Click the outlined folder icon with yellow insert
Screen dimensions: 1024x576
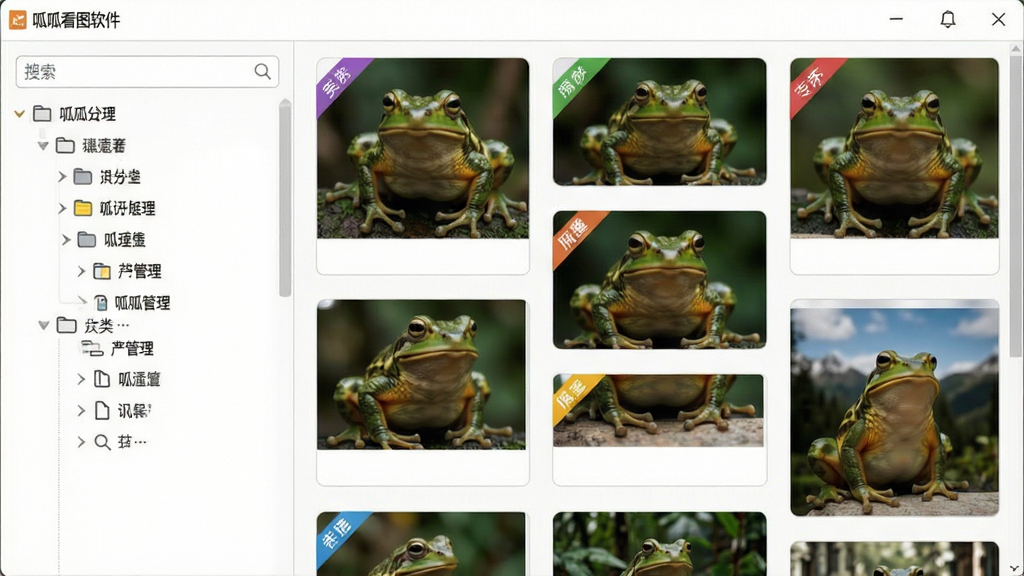pyautogui.click(x=102, y=271)
